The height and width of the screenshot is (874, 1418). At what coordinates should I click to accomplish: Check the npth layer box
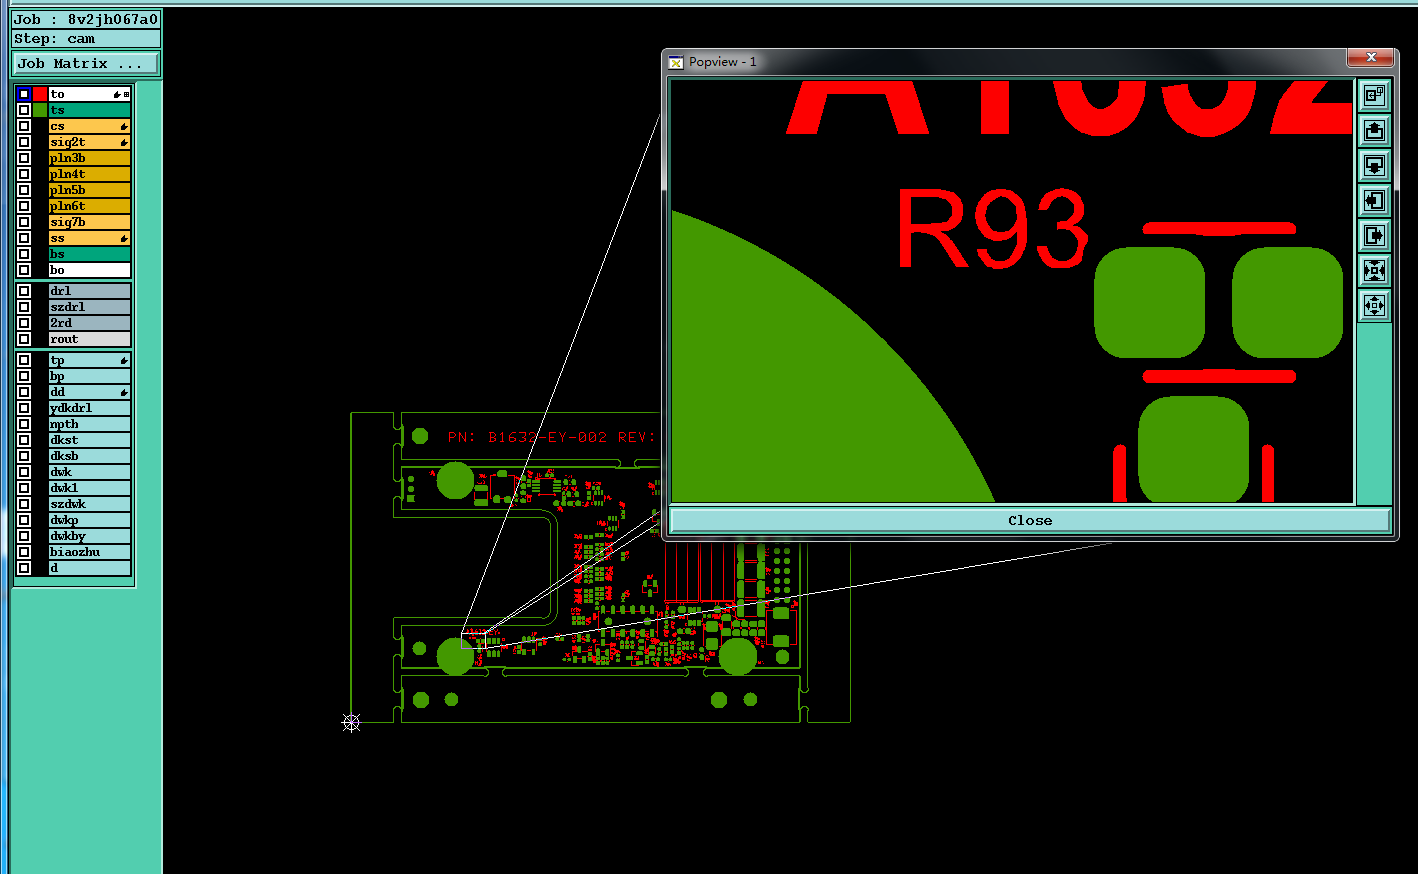(24, 424)
